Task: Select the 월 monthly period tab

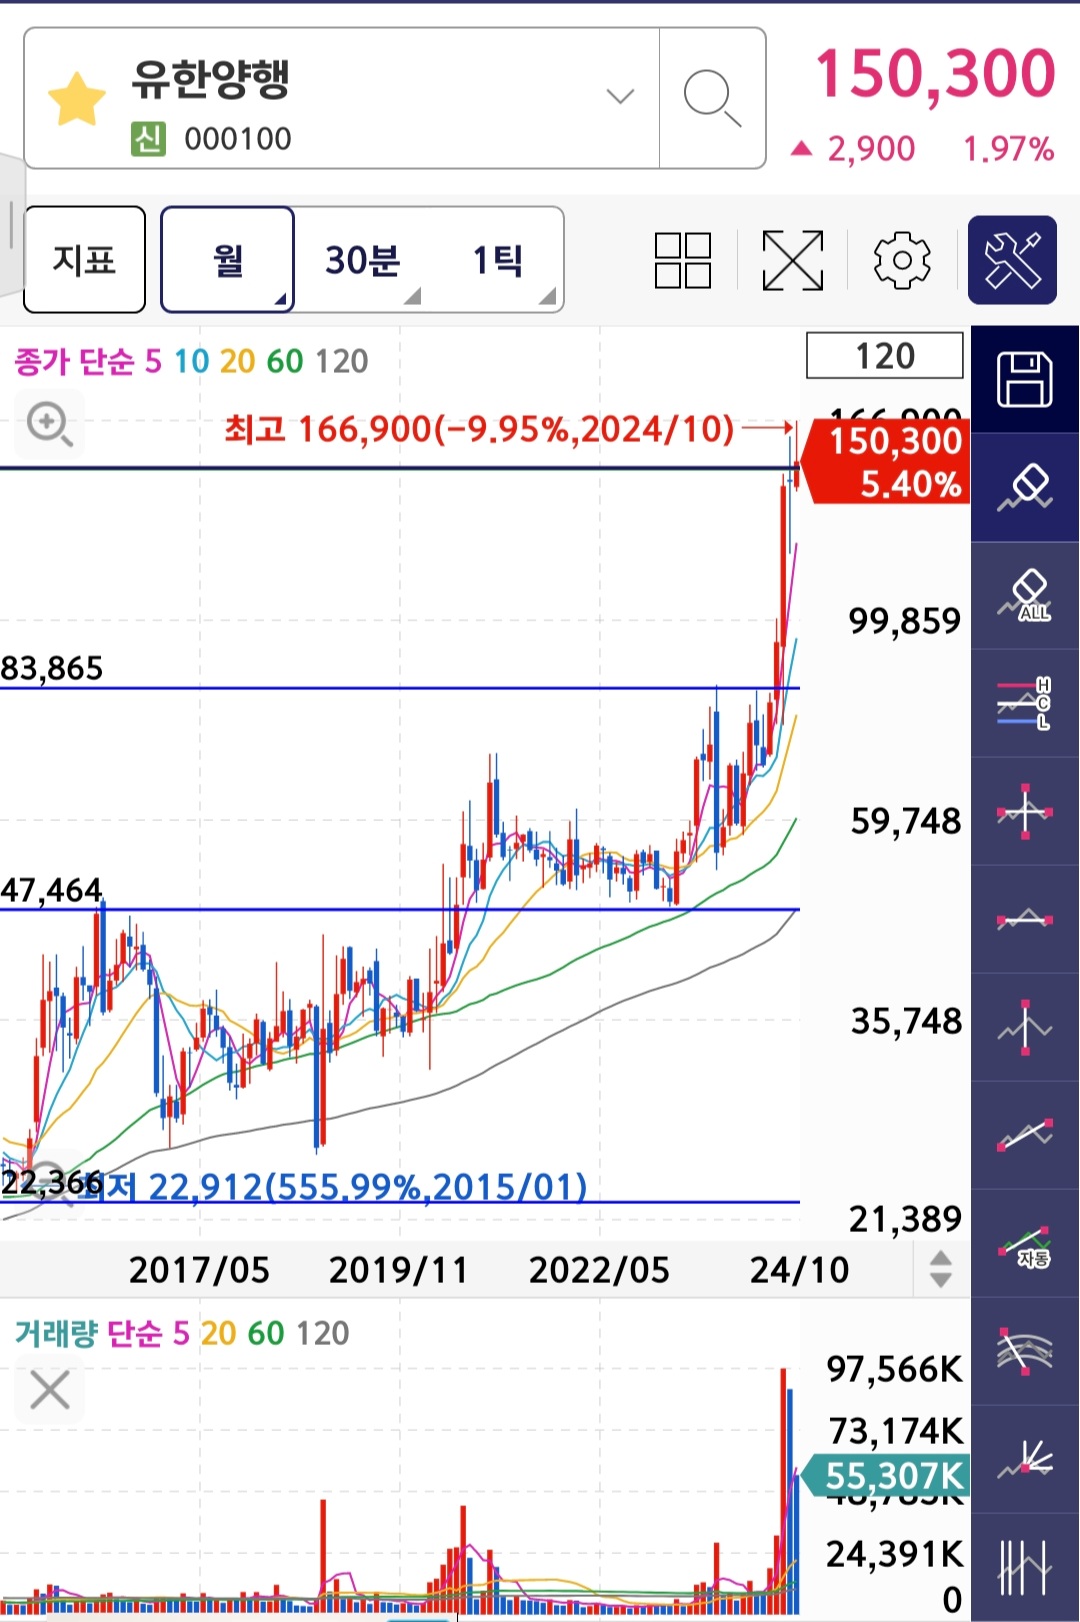Action: click(228, 260)
